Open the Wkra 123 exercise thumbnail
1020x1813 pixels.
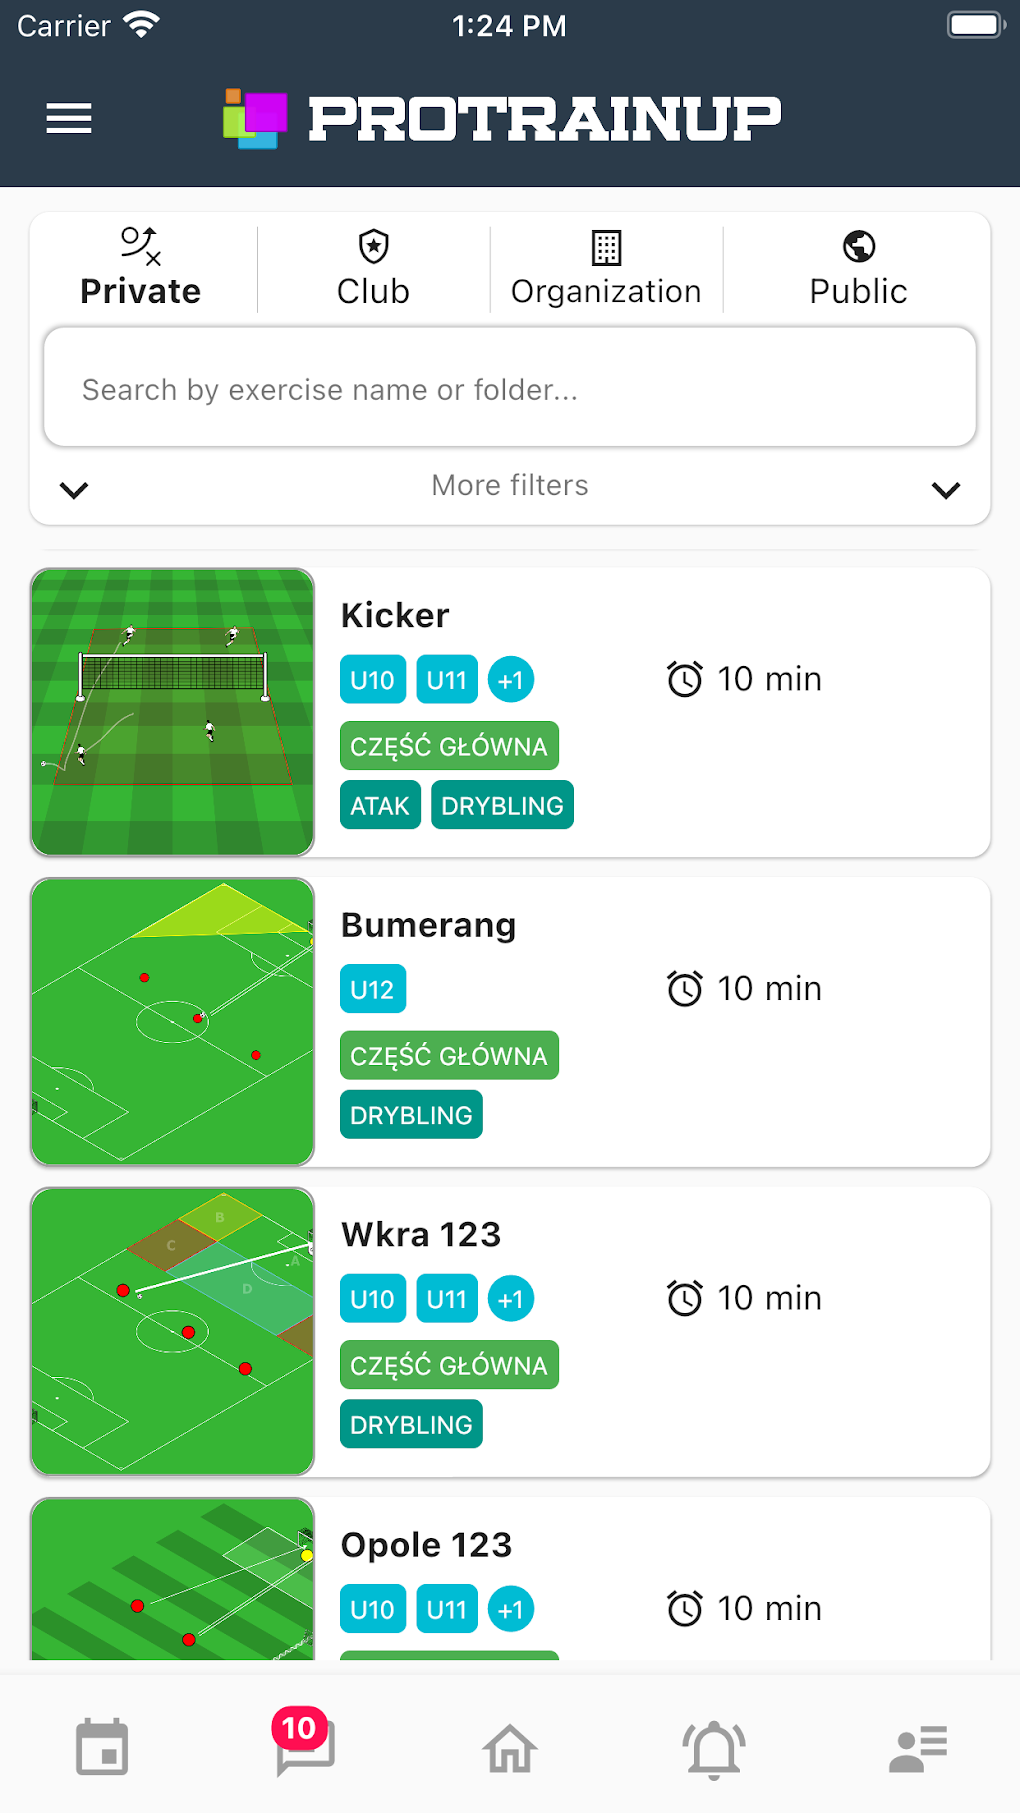(x=172, y=1331)
